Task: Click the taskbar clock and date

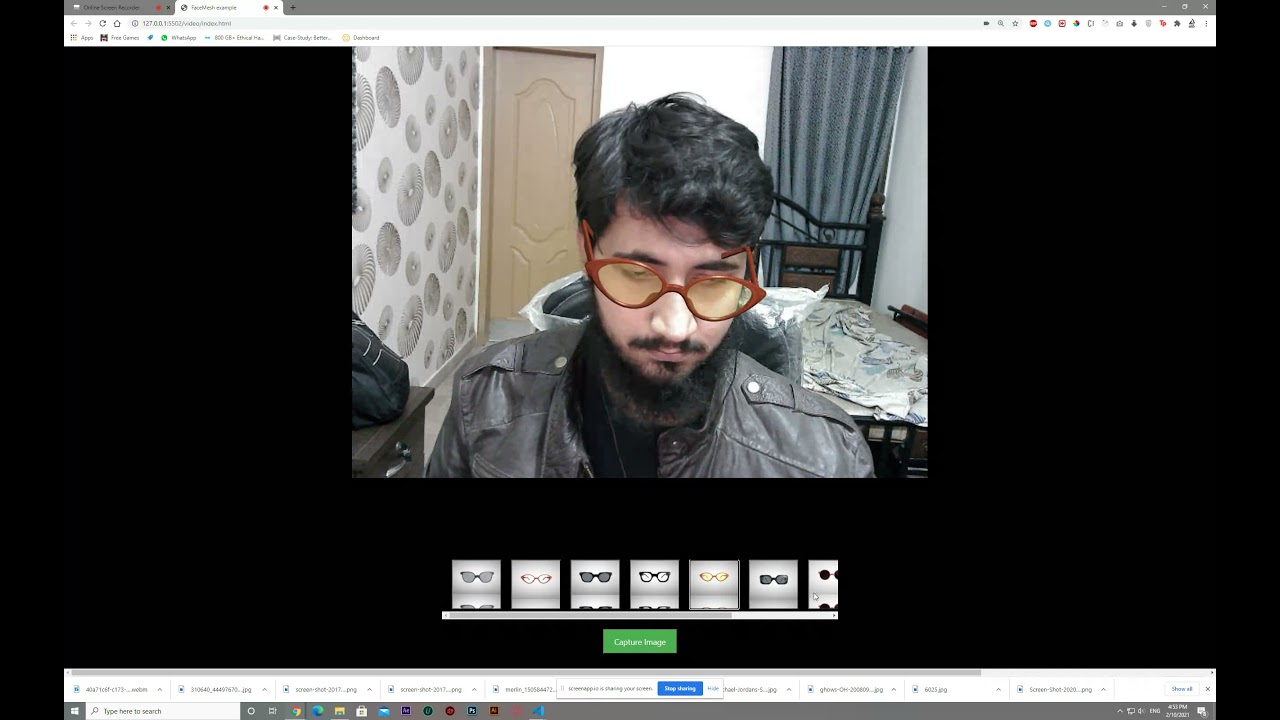Action: point(1177,711)
